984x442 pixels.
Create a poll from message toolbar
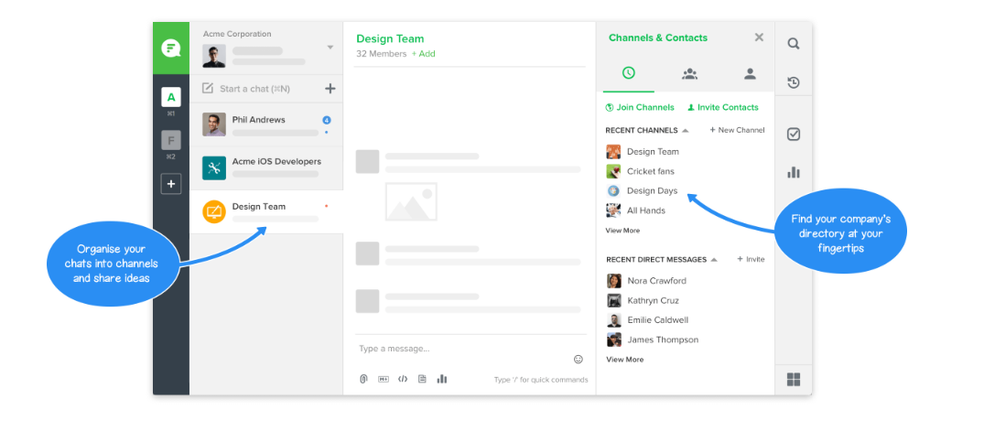tap(442, 379)
